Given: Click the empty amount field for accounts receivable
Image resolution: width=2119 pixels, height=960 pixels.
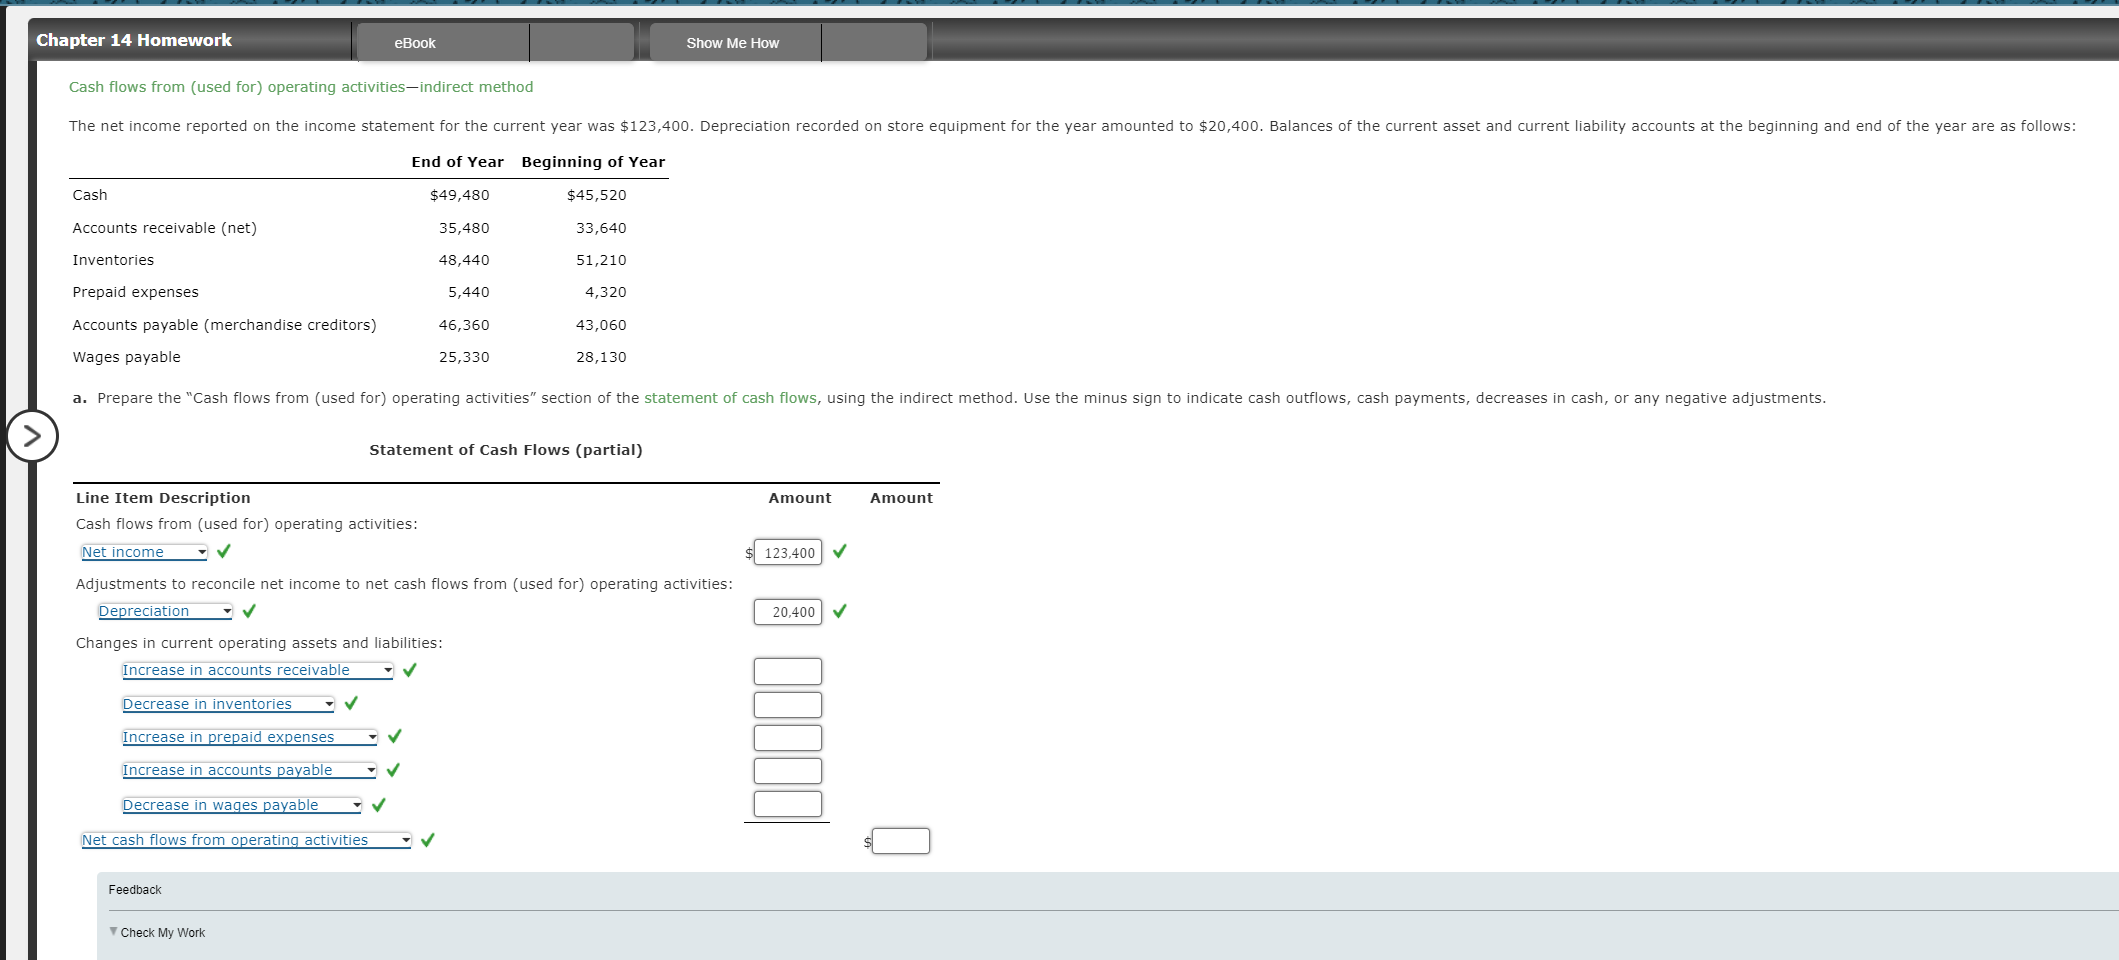Looking at the screenshot, I should point(786,670).
